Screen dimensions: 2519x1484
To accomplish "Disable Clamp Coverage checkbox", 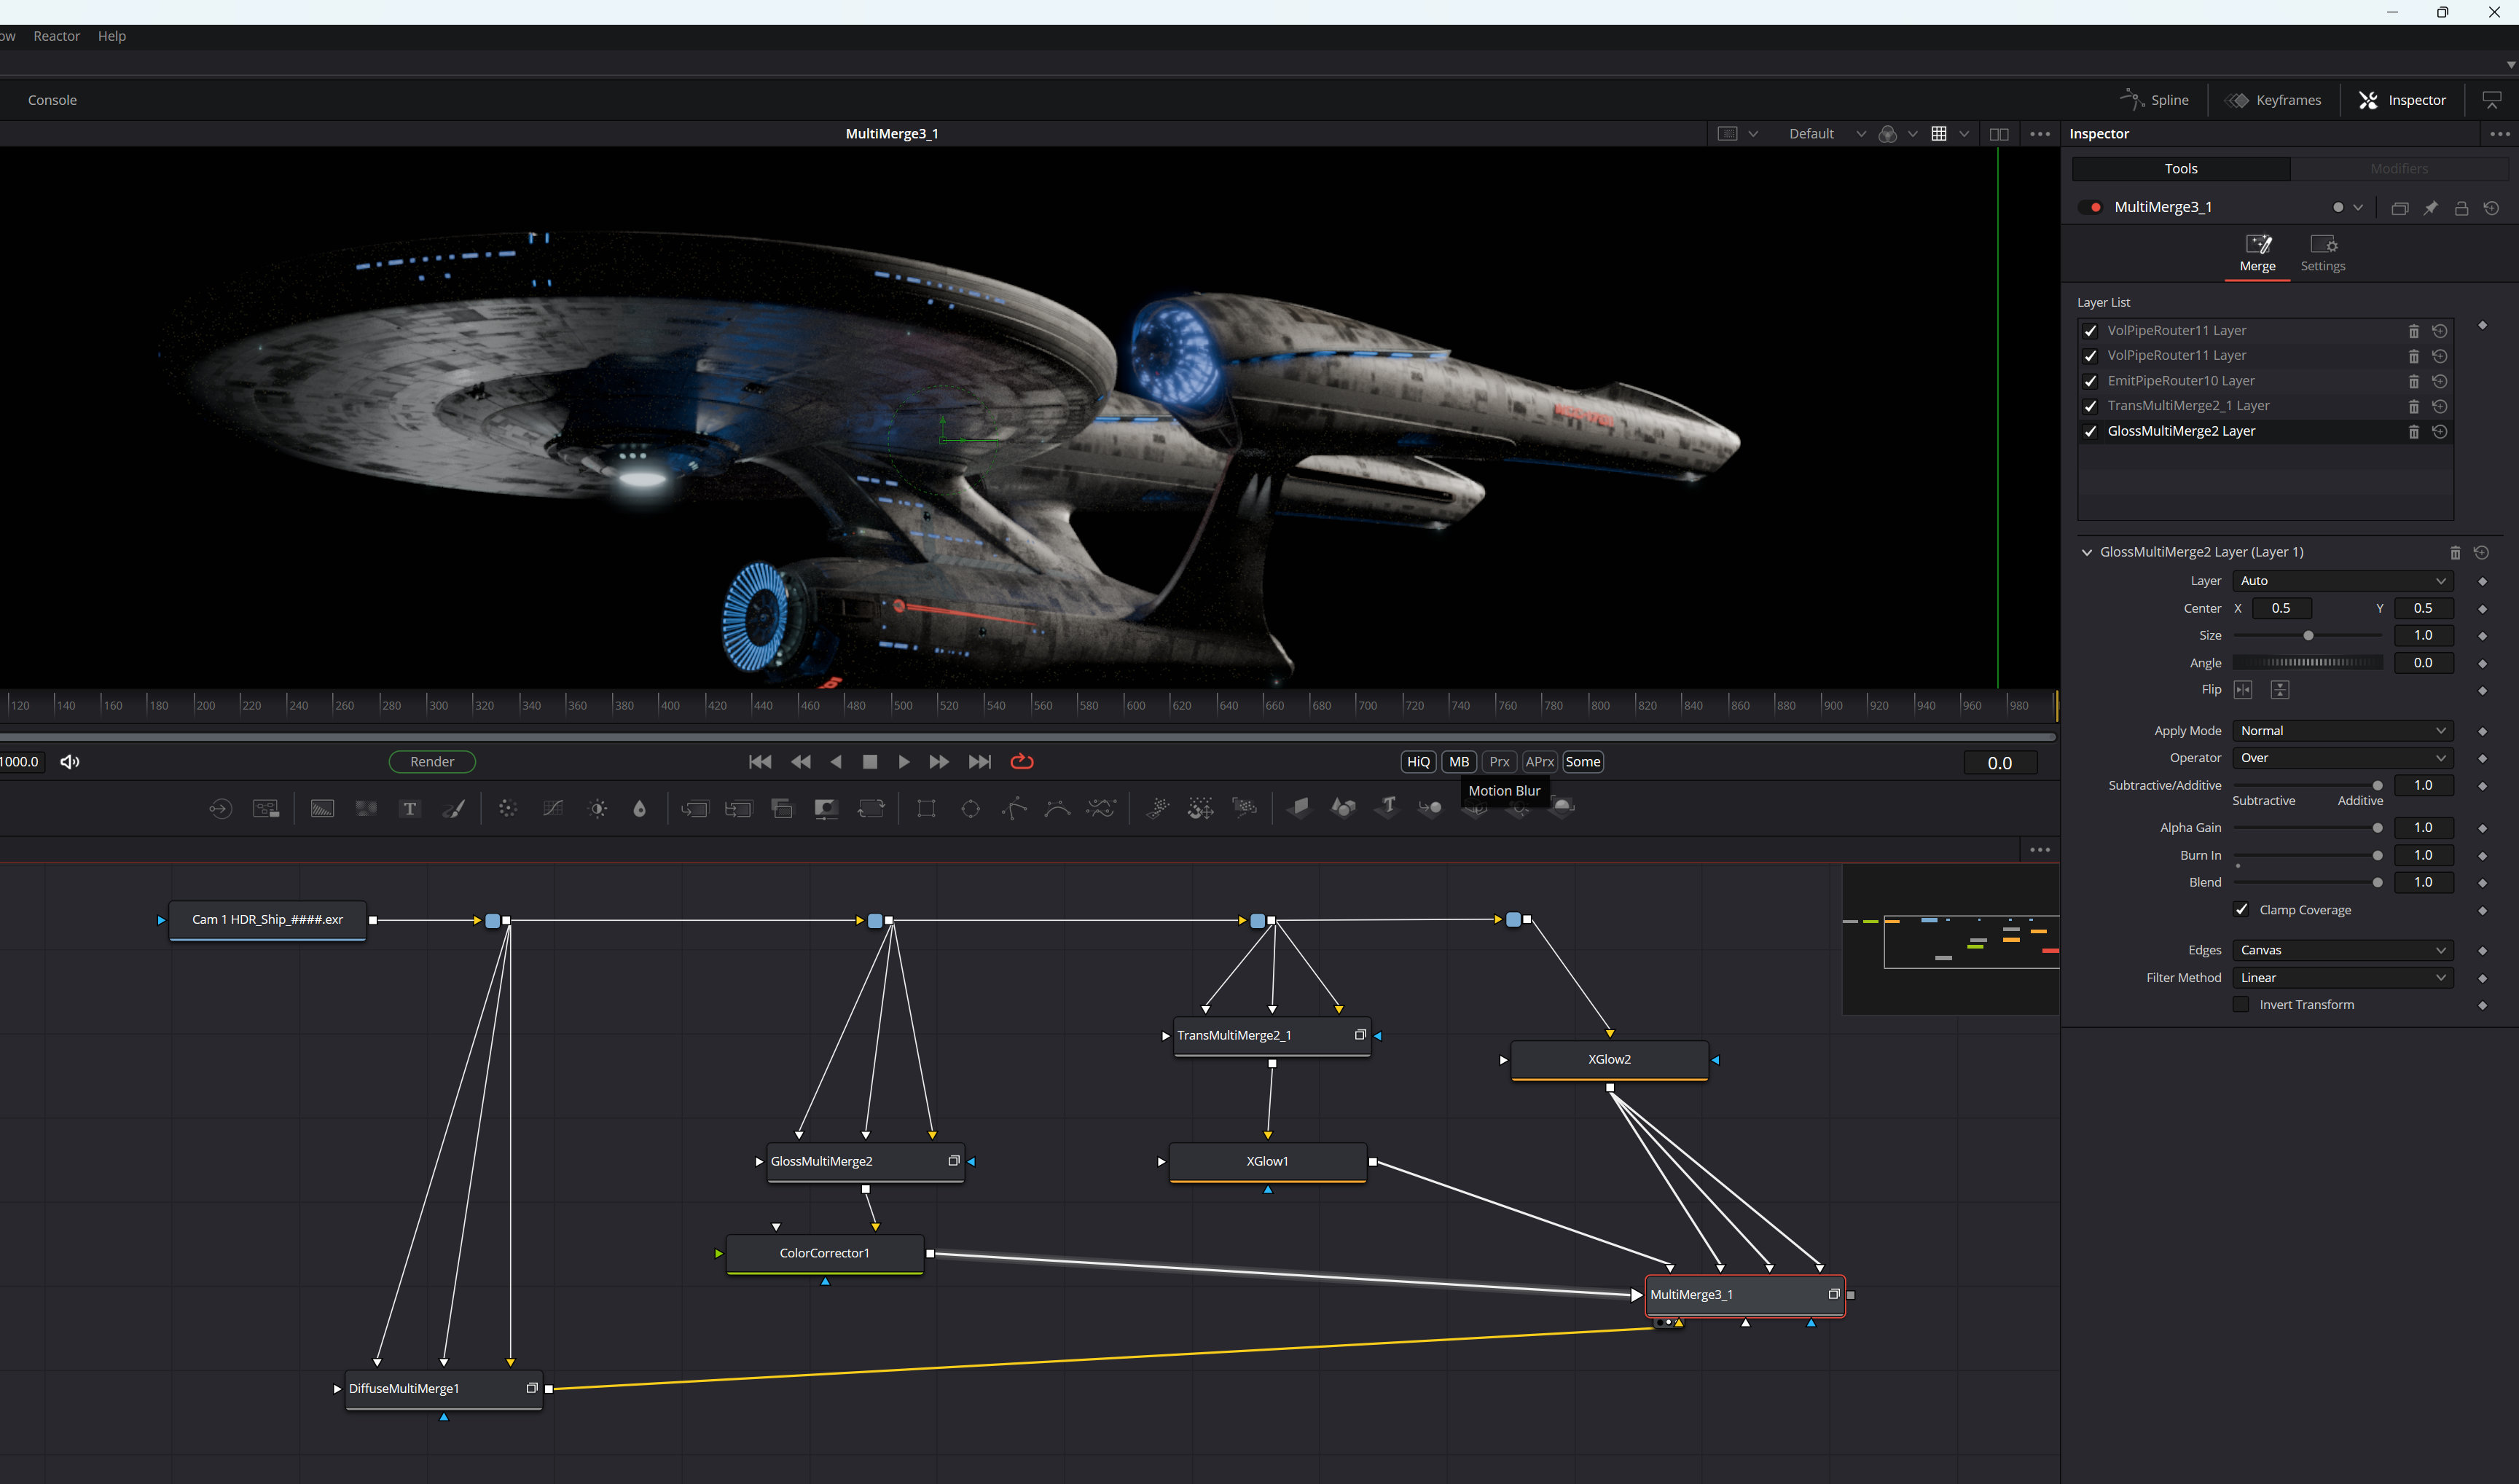I will pos(2241,910).
